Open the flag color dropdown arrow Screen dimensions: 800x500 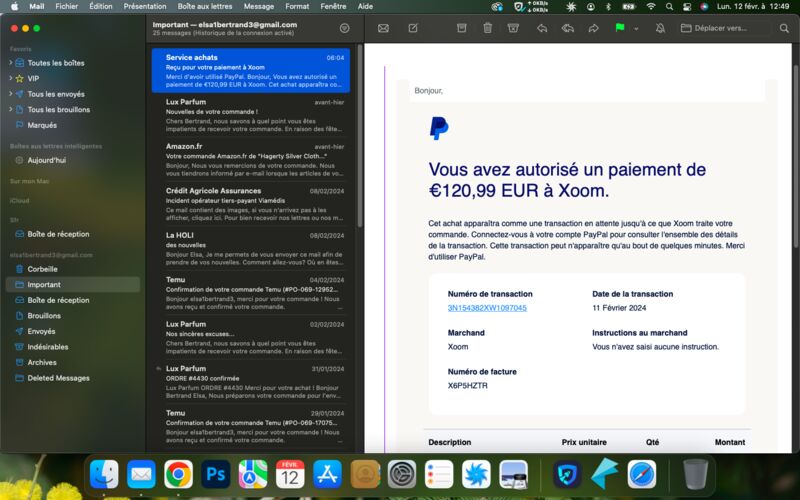click(636, 29)
